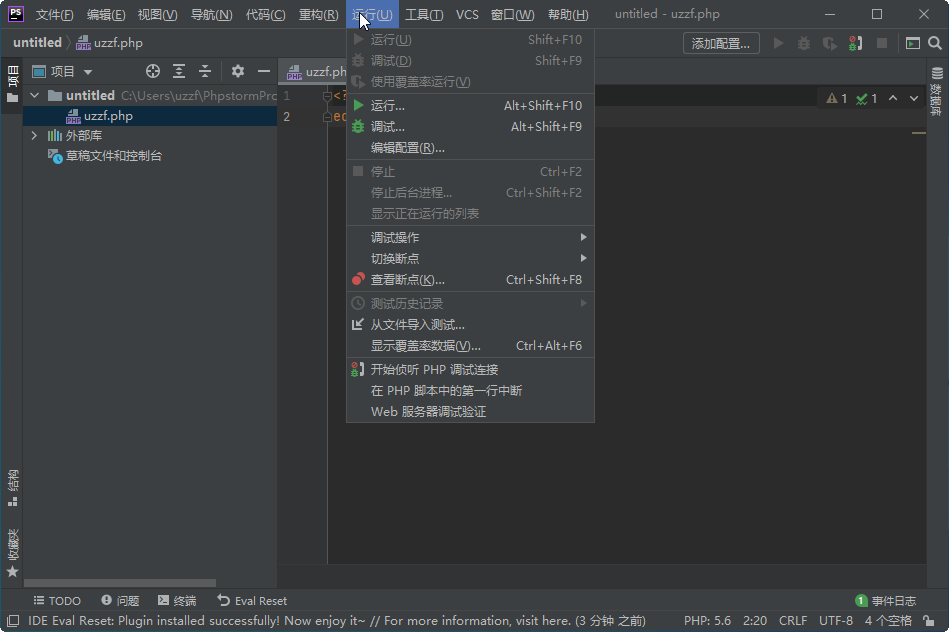
Task: Choose Run... with Alt+Shift+F10 entry
Action: (x=470, y=105)
